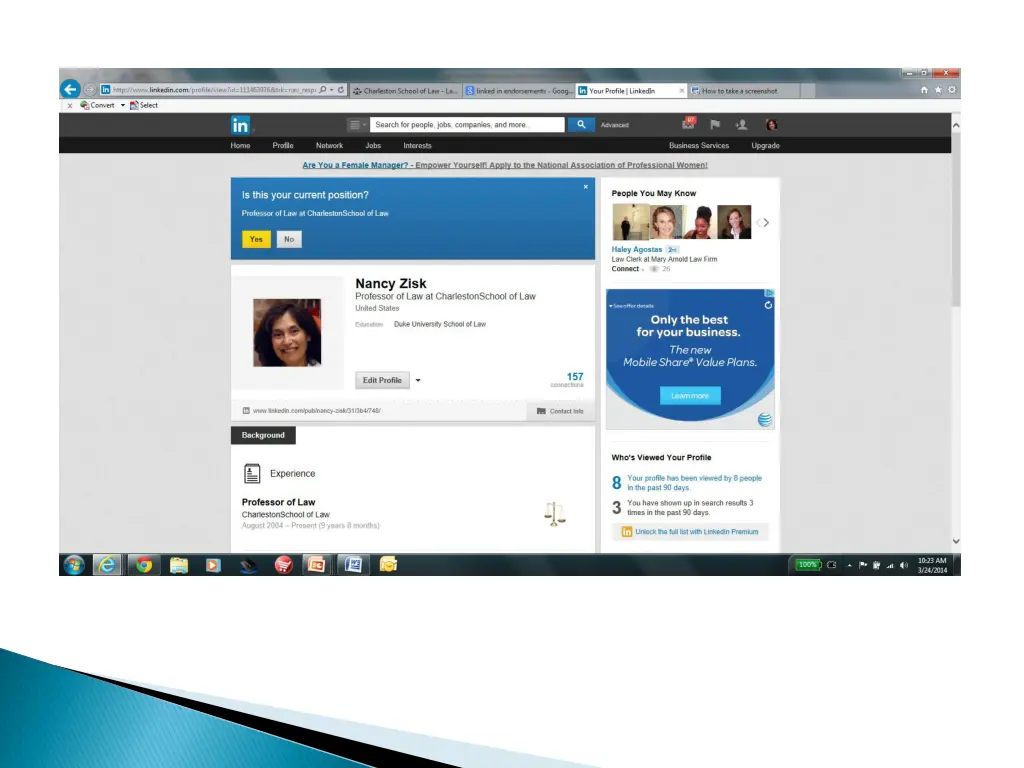
Task: Click the Nancy Zisk profile photo
Action: 287,332
